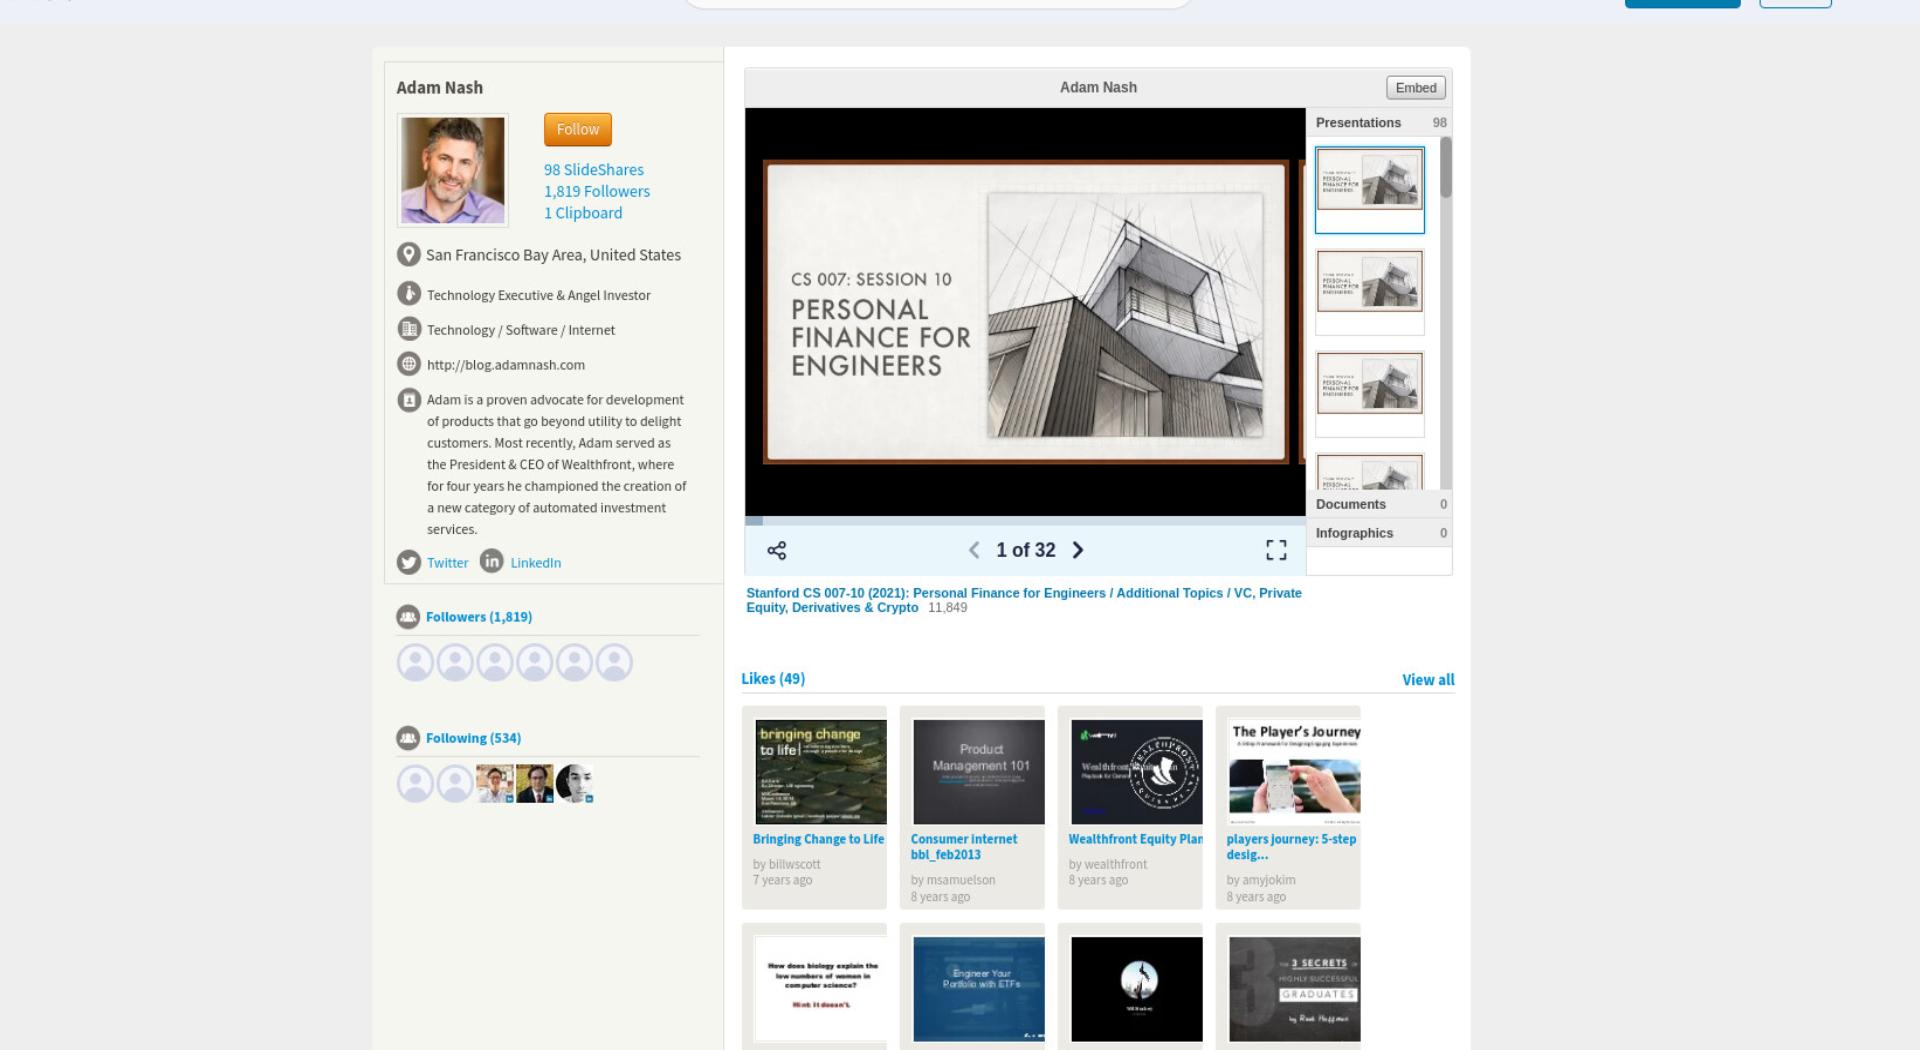This screenshot has width=1920, height=1050.
Task: Select the second presentation thumbnail
Action: coord(1369,292)
